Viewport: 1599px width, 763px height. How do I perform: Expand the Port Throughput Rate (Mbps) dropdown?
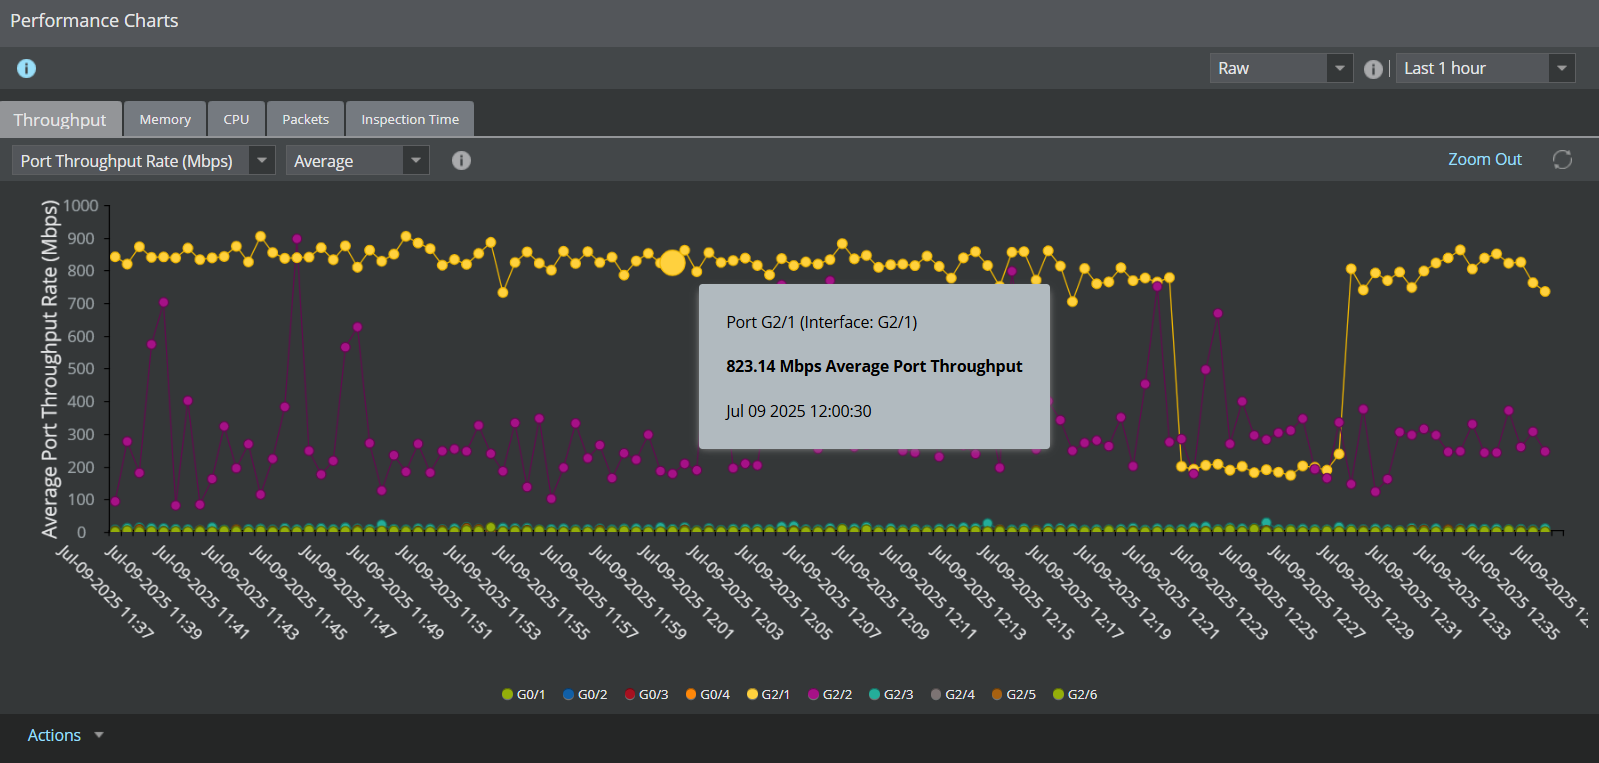pyautogui.click(x=143, y=161)
